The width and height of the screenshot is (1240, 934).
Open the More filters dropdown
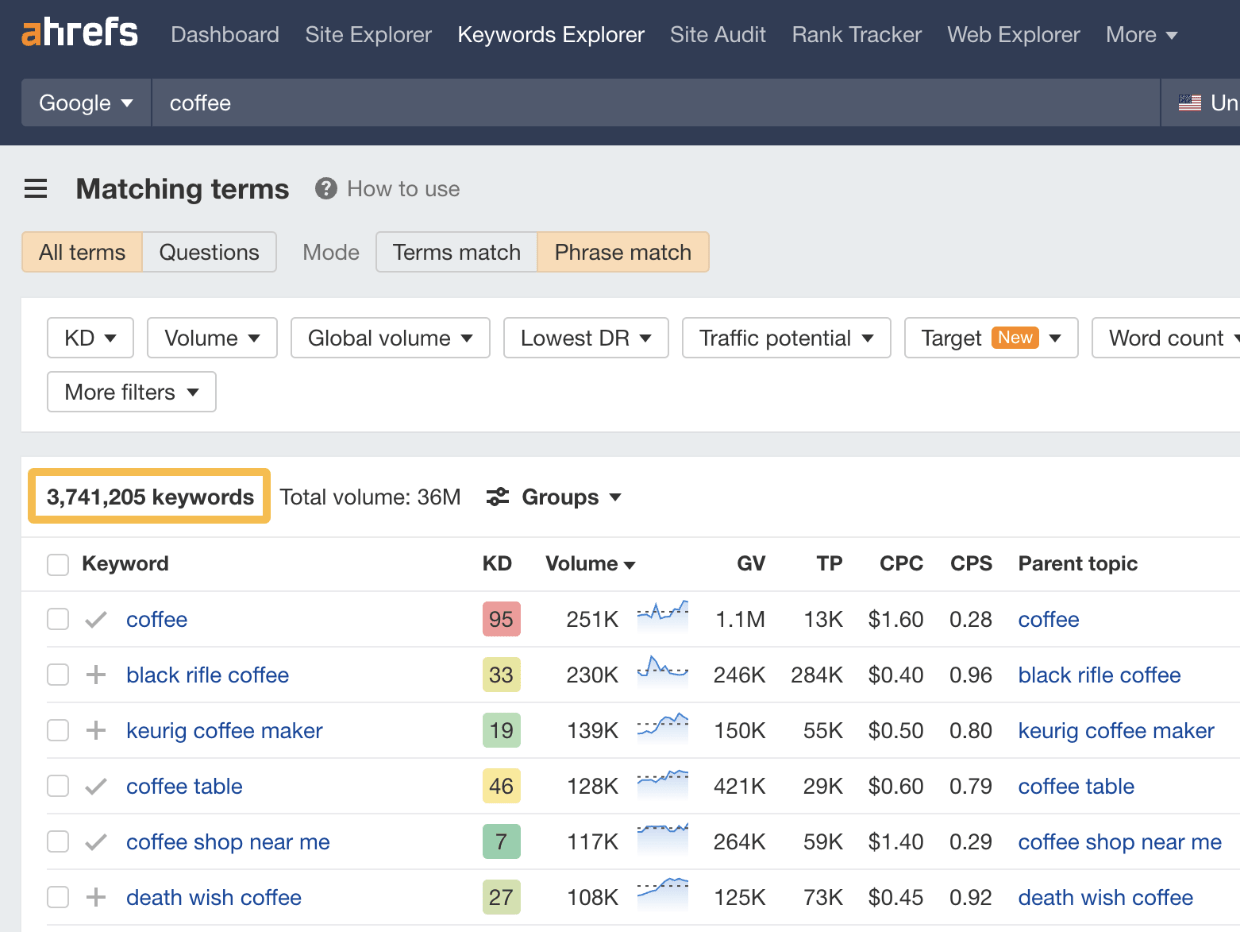pyautogui.click(x=131, y=391)
